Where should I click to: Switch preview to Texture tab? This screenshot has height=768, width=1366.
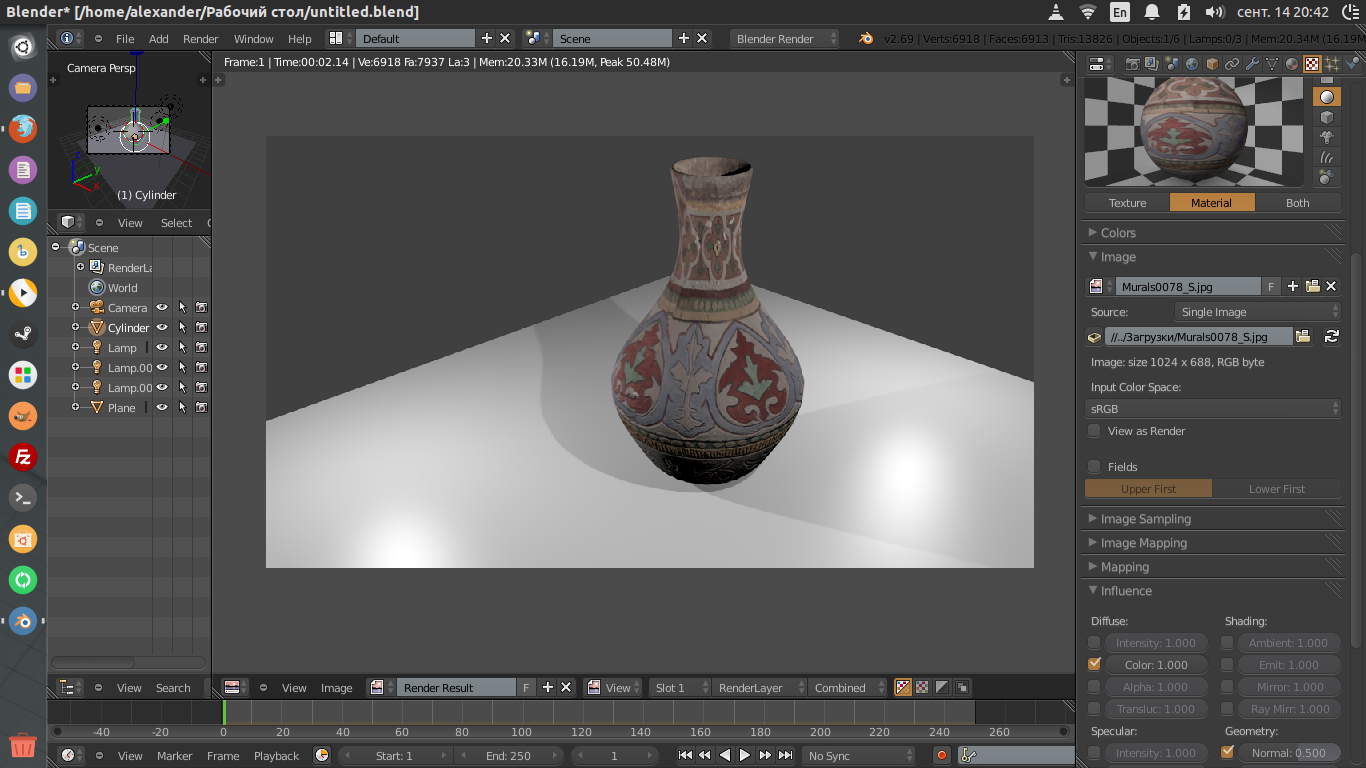tap(1127, 203)
